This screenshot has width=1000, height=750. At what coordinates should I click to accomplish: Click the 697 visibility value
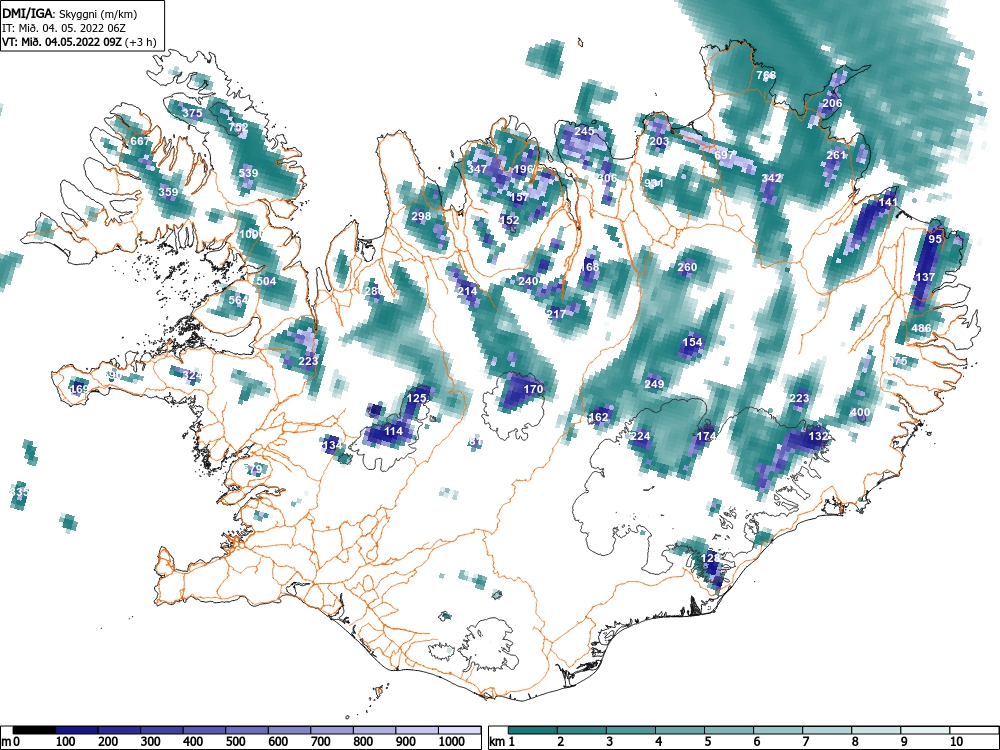(724, 155)
